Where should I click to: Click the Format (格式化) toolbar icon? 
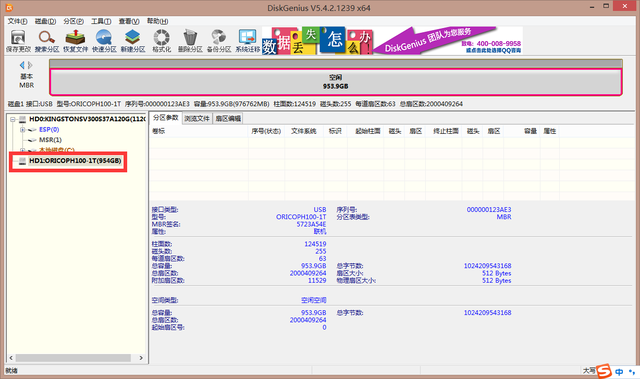(162, 41)
